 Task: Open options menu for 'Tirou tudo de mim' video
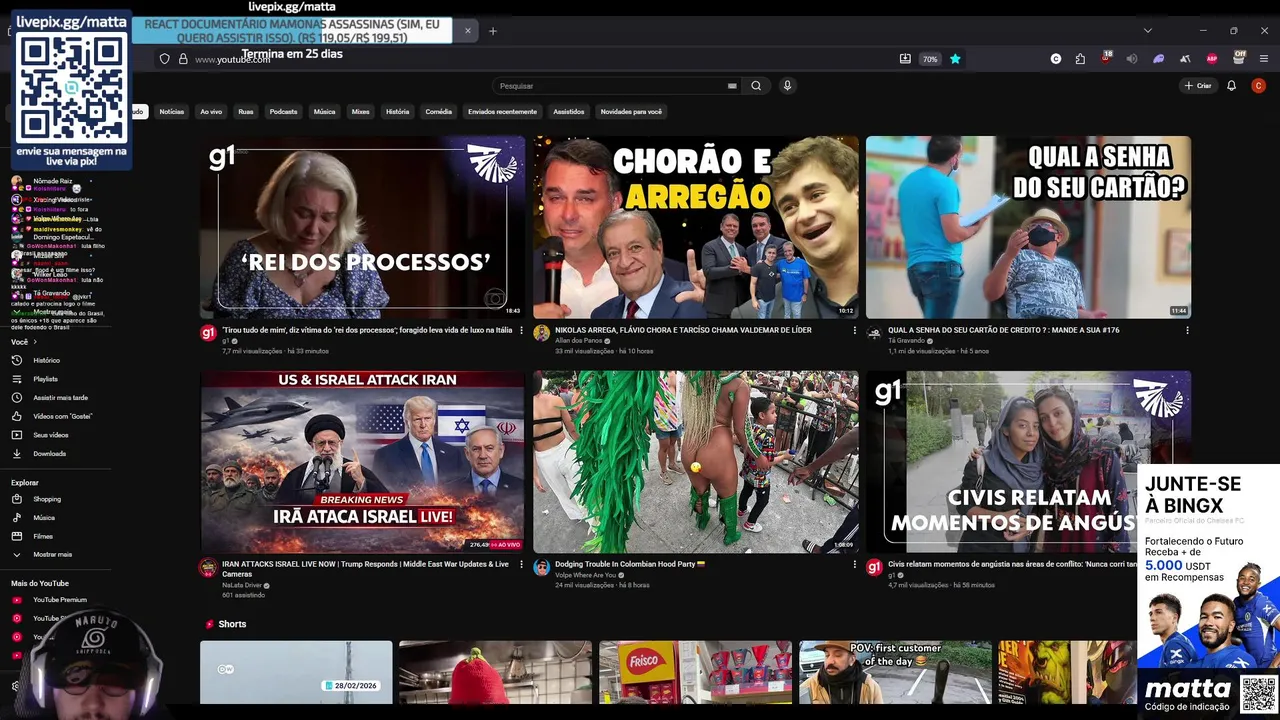pyautogui.click(x=521, y=330)
